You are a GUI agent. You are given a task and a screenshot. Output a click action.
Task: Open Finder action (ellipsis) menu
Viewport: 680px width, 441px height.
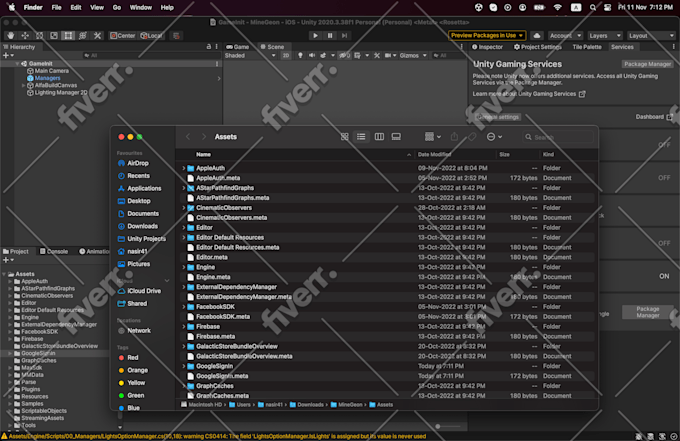pos(494,137)
